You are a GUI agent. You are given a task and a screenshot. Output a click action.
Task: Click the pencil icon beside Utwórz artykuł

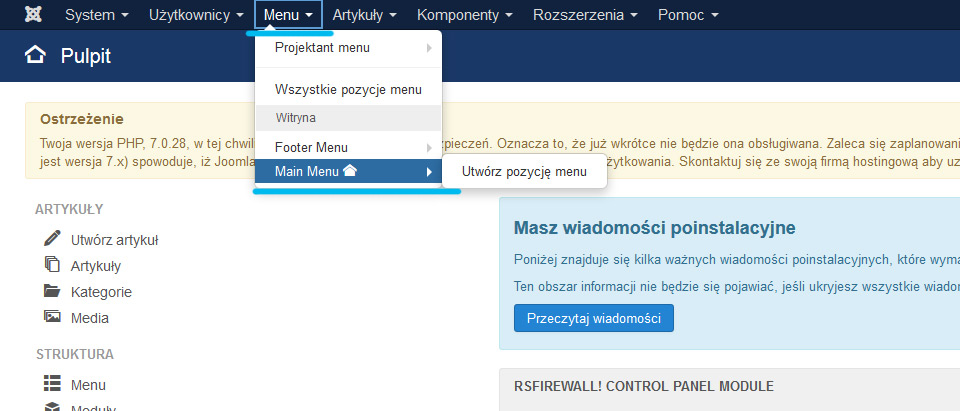[53, 238]
